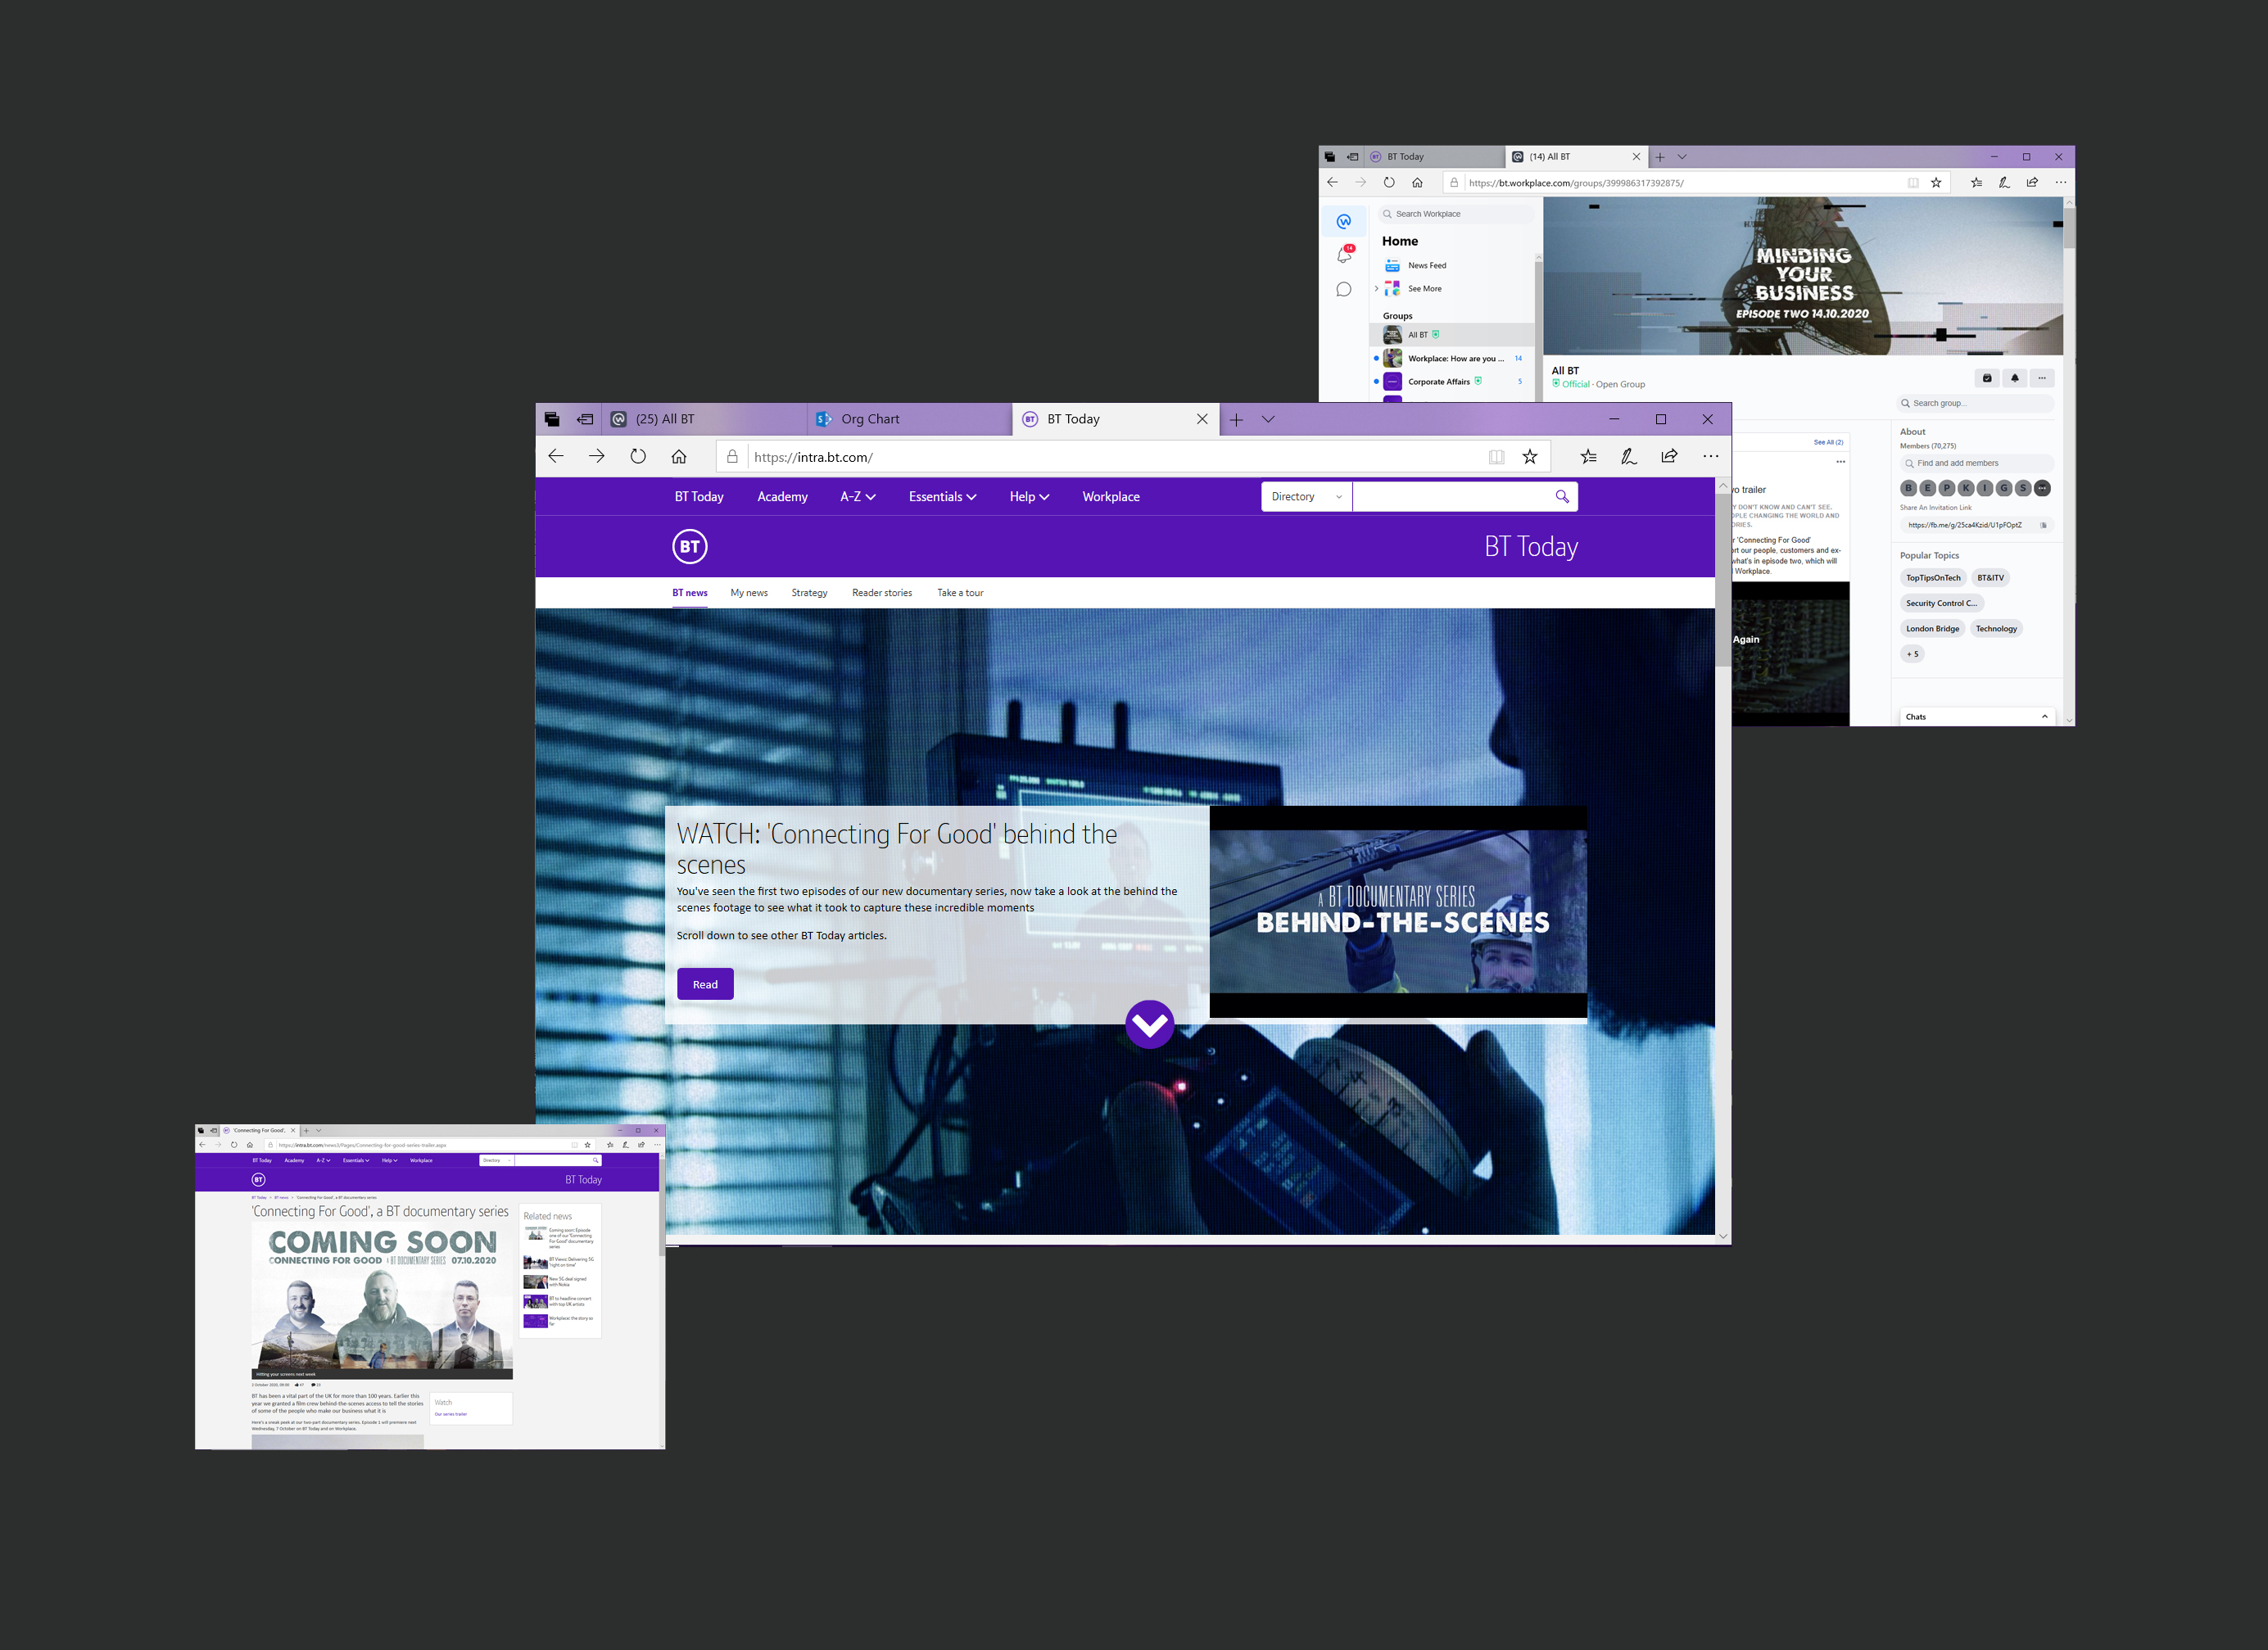Click the favorites star in Workplace window address bar
The width and height of the screenshot is (2268, 1650).
[x=1936, y=183]
